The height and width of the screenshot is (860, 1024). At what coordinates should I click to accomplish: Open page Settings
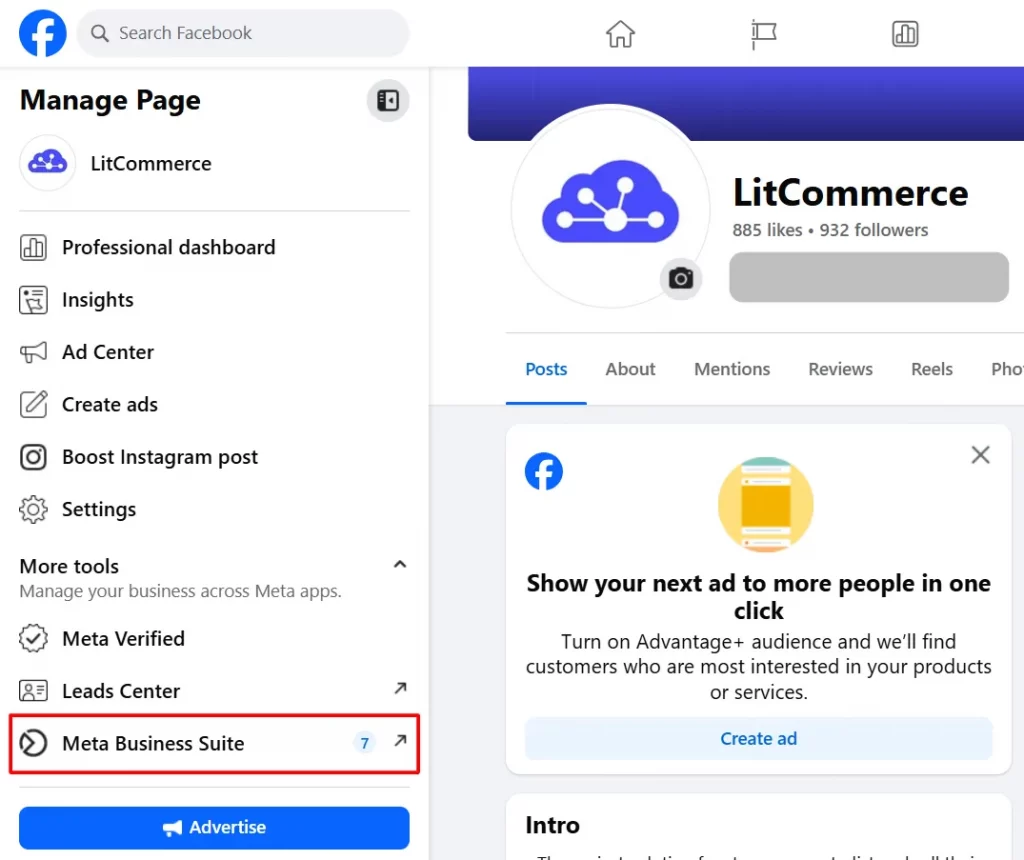click(x=214, y=509)
